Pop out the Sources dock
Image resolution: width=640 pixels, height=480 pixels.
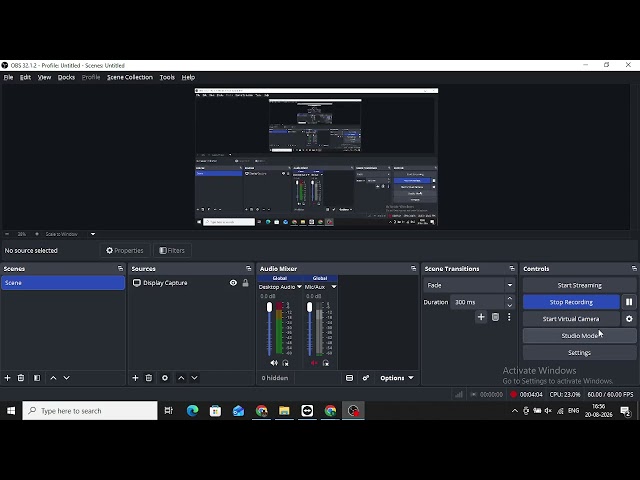click(249, 269)
